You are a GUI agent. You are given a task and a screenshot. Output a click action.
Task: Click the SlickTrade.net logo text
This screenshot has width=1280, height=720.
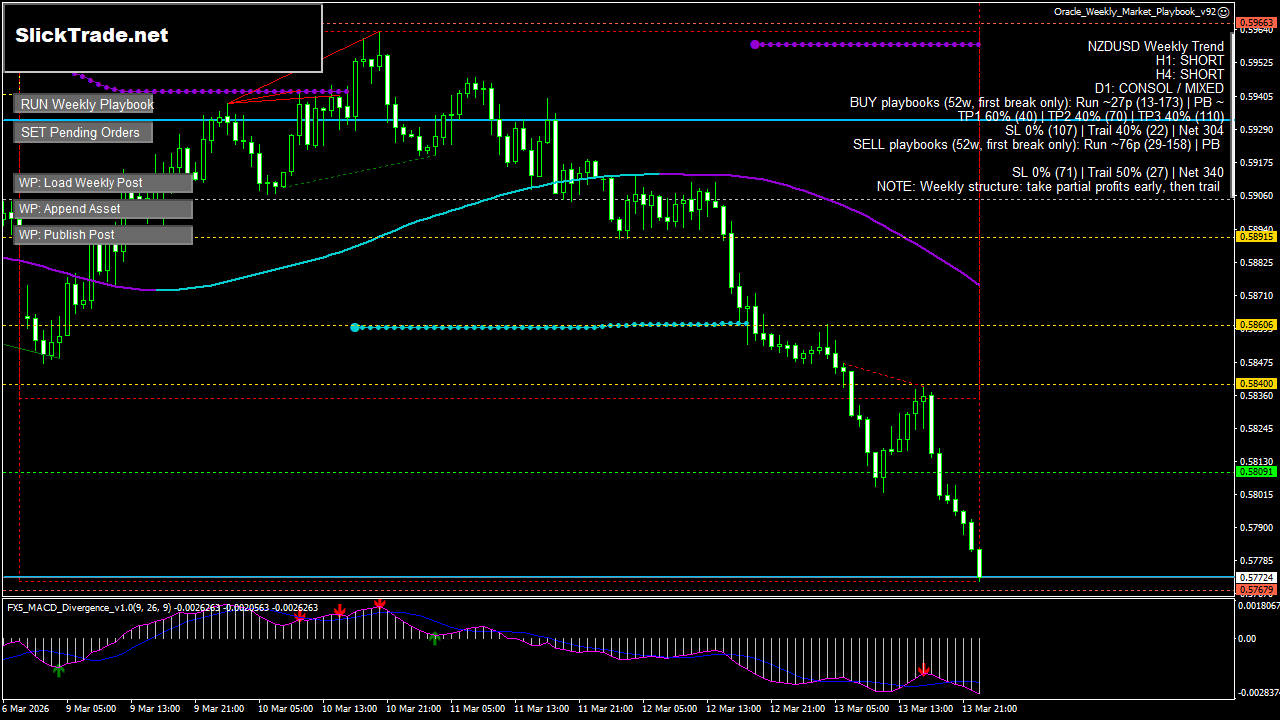coord(91,35)
